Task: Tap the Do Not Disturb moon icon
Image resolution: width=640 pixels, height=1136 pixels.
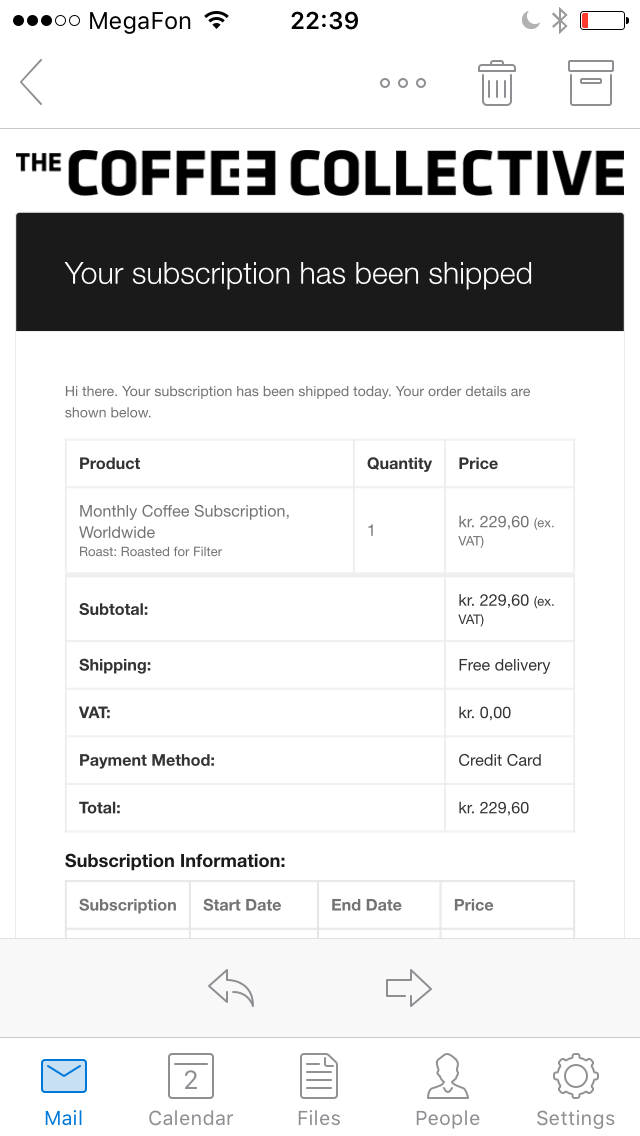Action: coord(531,20)
